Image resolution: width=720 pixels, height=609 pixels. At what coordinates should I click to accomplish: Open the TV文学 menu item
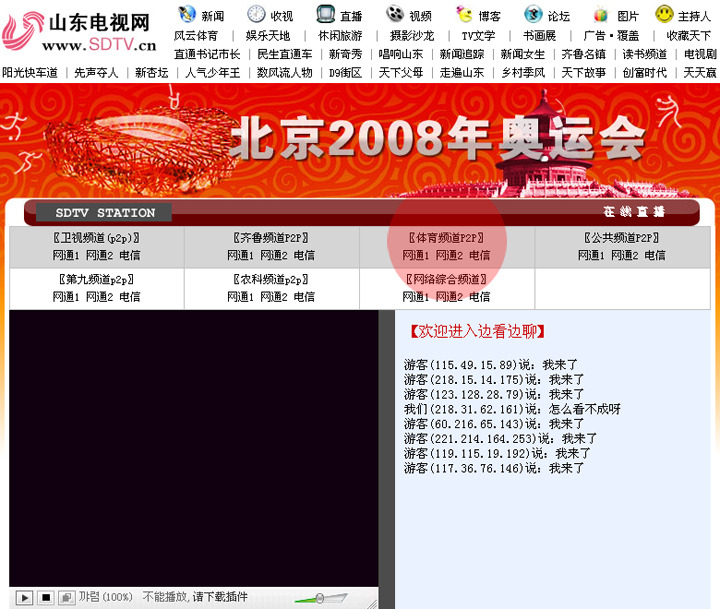[x=478, y=36]
